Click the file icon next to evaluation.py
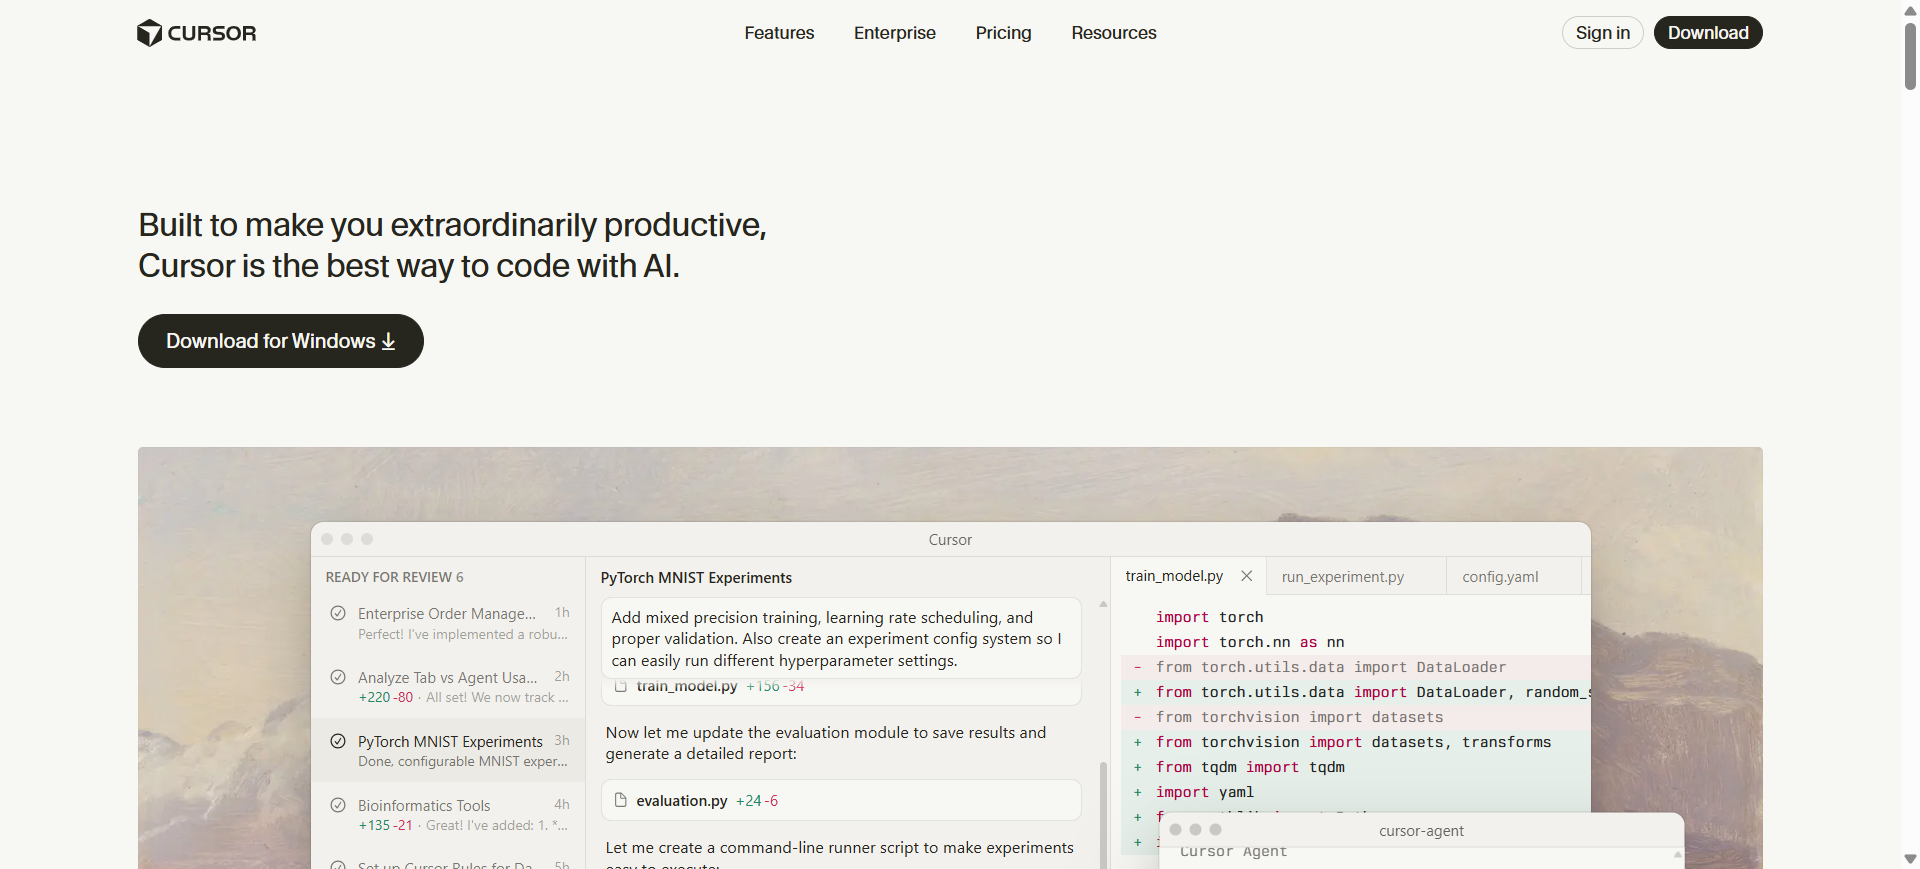Viewport: 1920px width, 869px height. click(620, 800)
